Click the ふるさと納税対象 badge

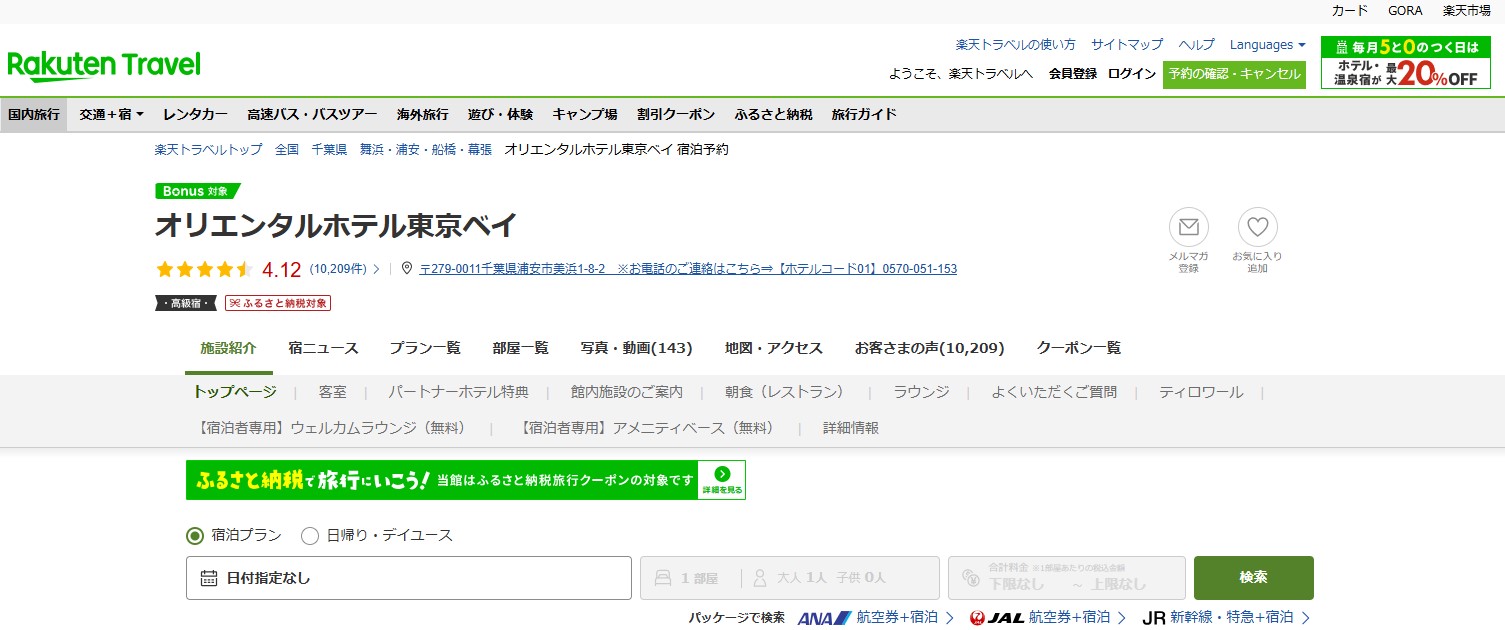coord(277,302)
